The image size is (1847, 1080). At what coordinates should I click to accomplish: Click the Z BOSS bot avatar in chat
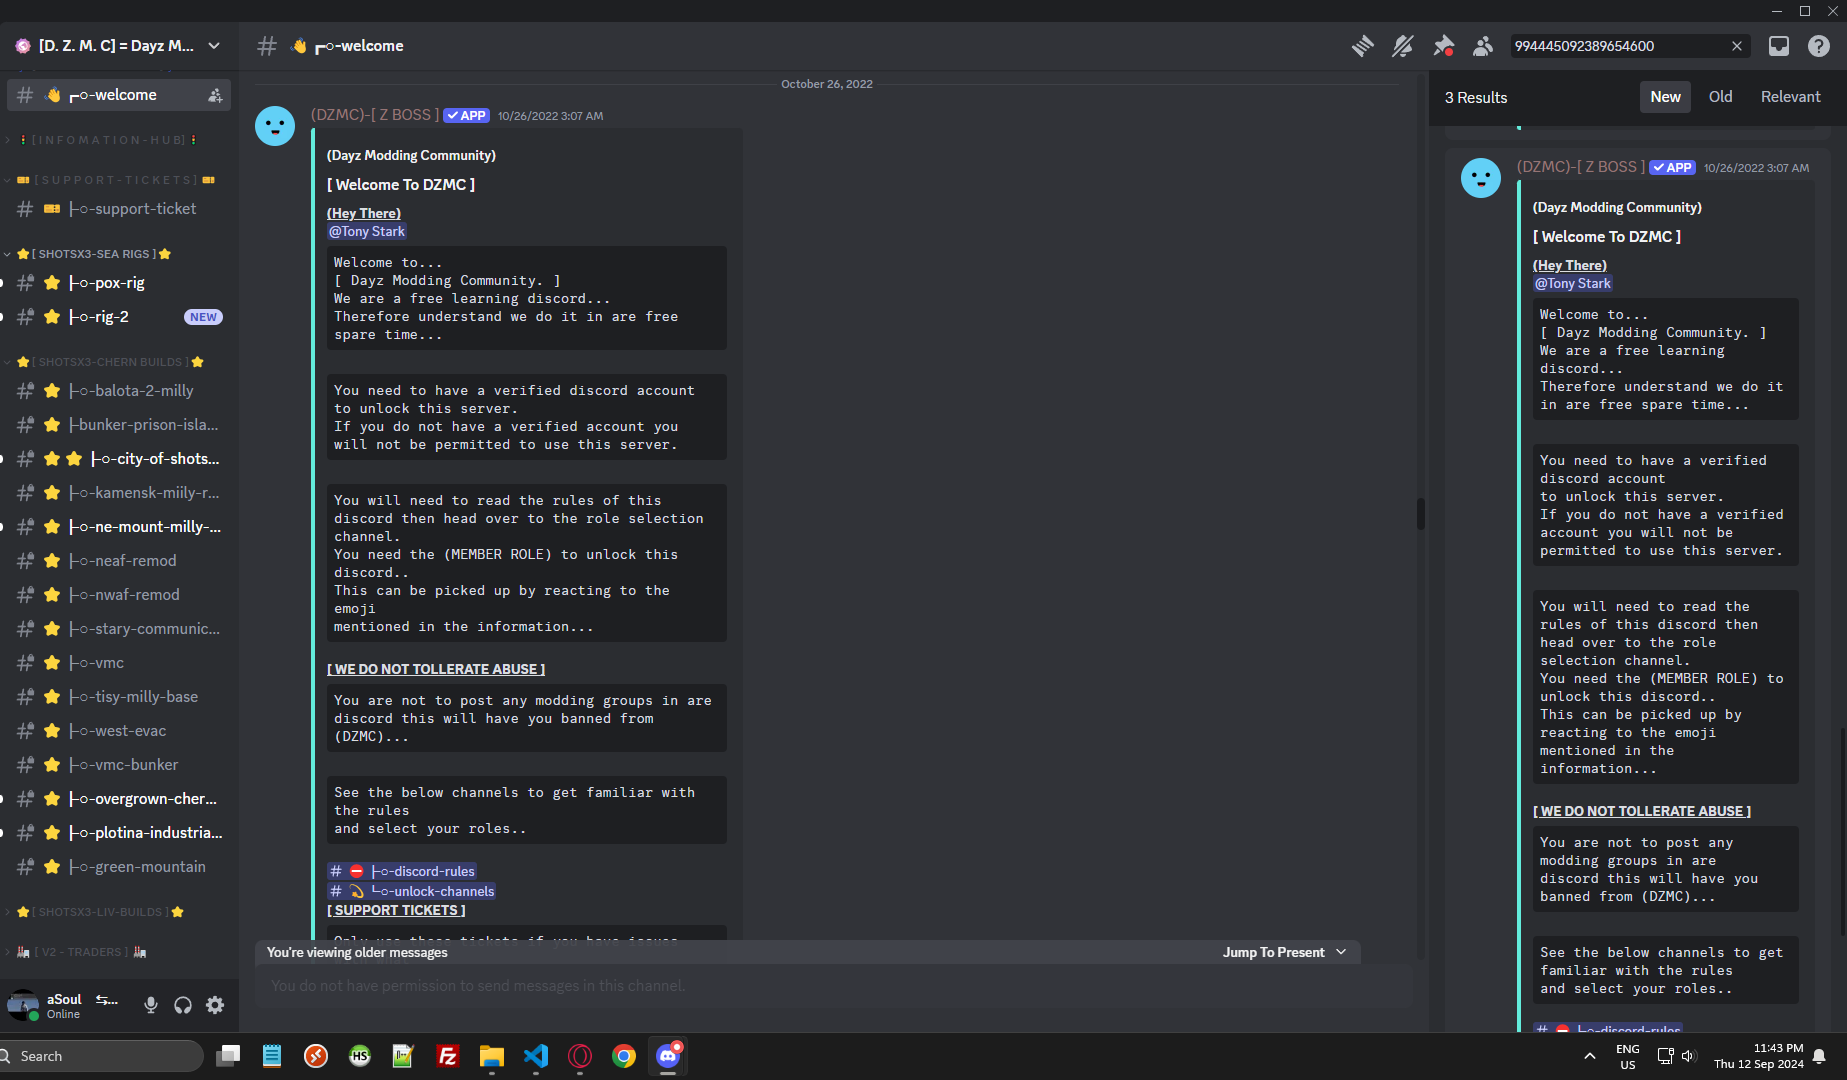click(x=275, y=126)
